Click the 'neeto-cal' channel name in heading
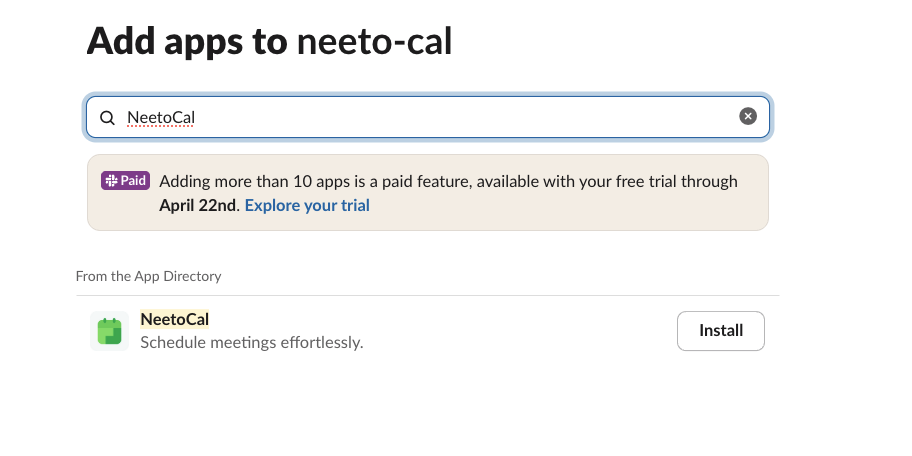Screen dimensions: 912x456 (x=375, y=40)
